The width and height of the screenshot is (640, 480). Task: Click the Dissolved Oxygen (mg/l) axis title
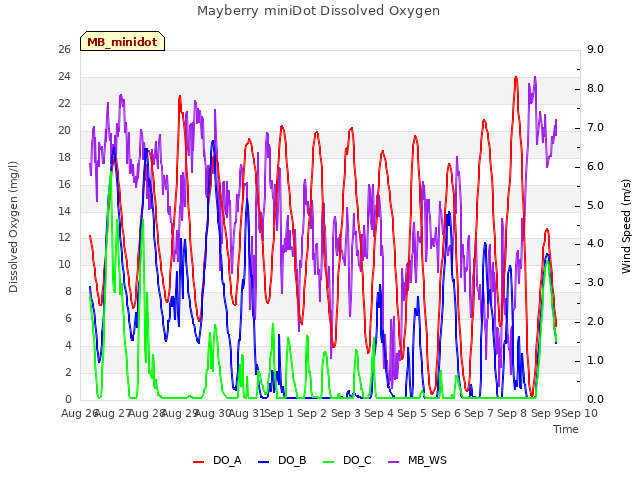pyautogui.click(x=13, y=227)
